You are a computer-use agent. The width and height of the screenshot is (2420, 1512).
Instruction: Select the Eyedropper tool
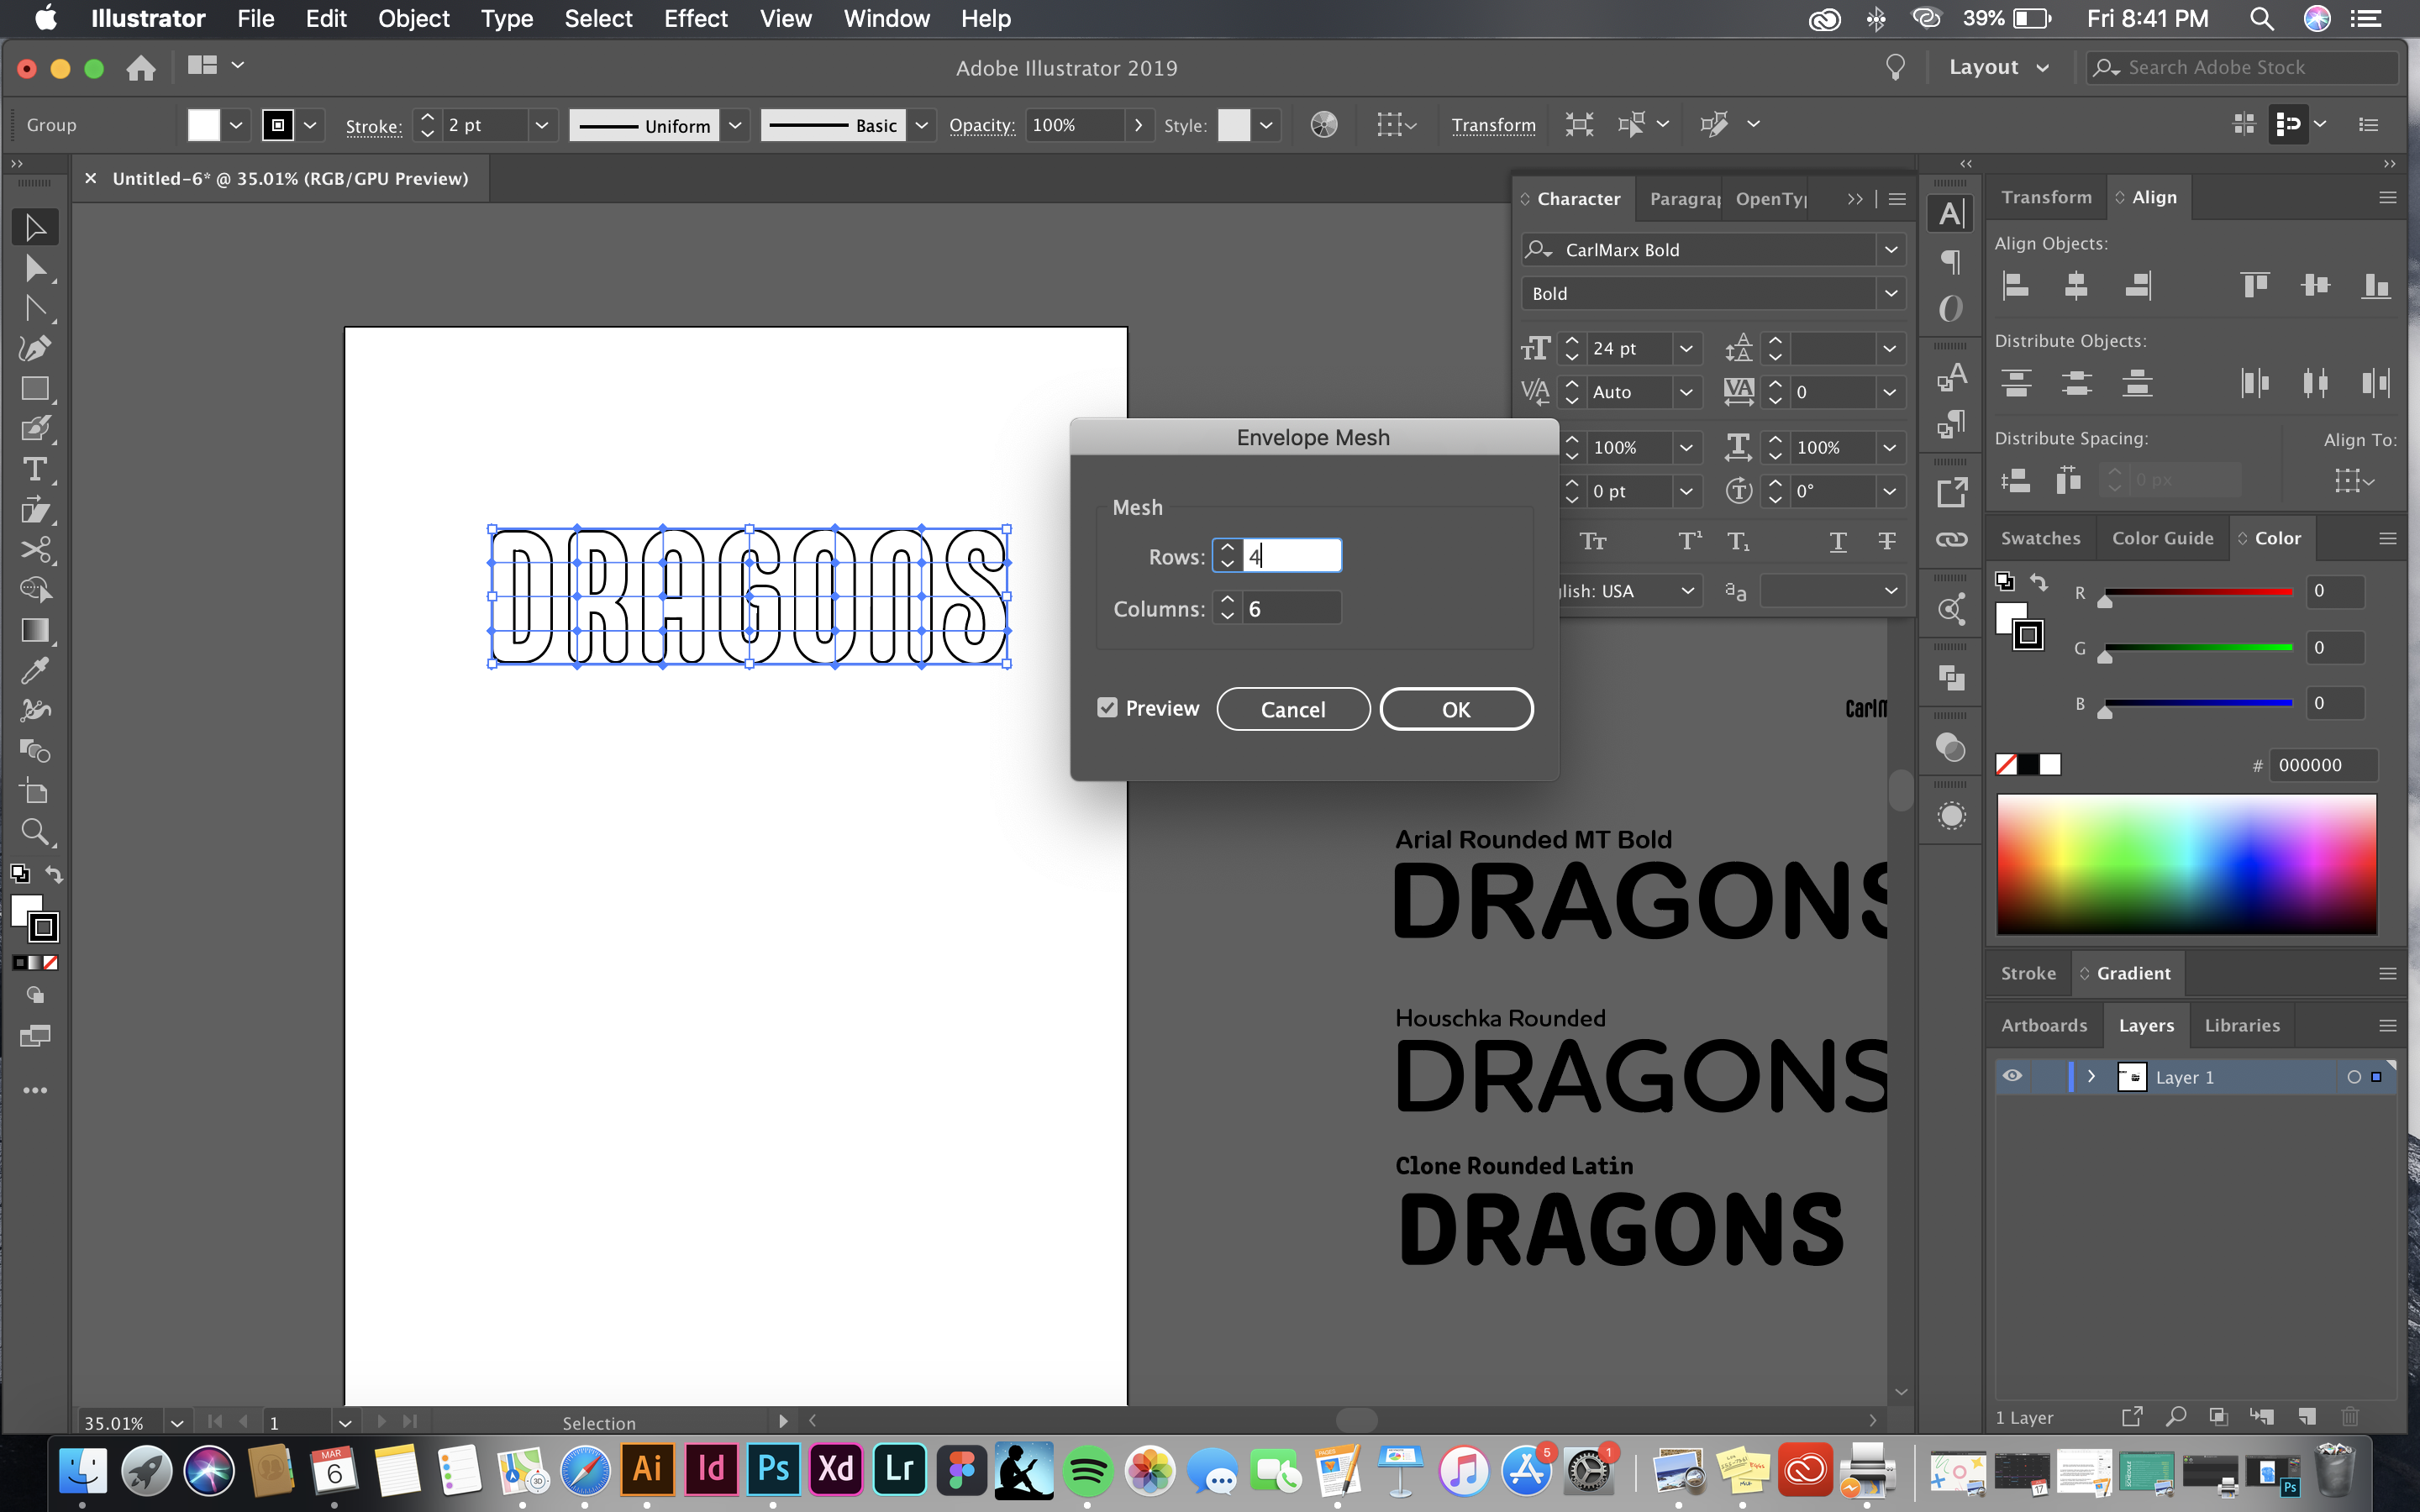pyautogui.click(x=35, y=670)
